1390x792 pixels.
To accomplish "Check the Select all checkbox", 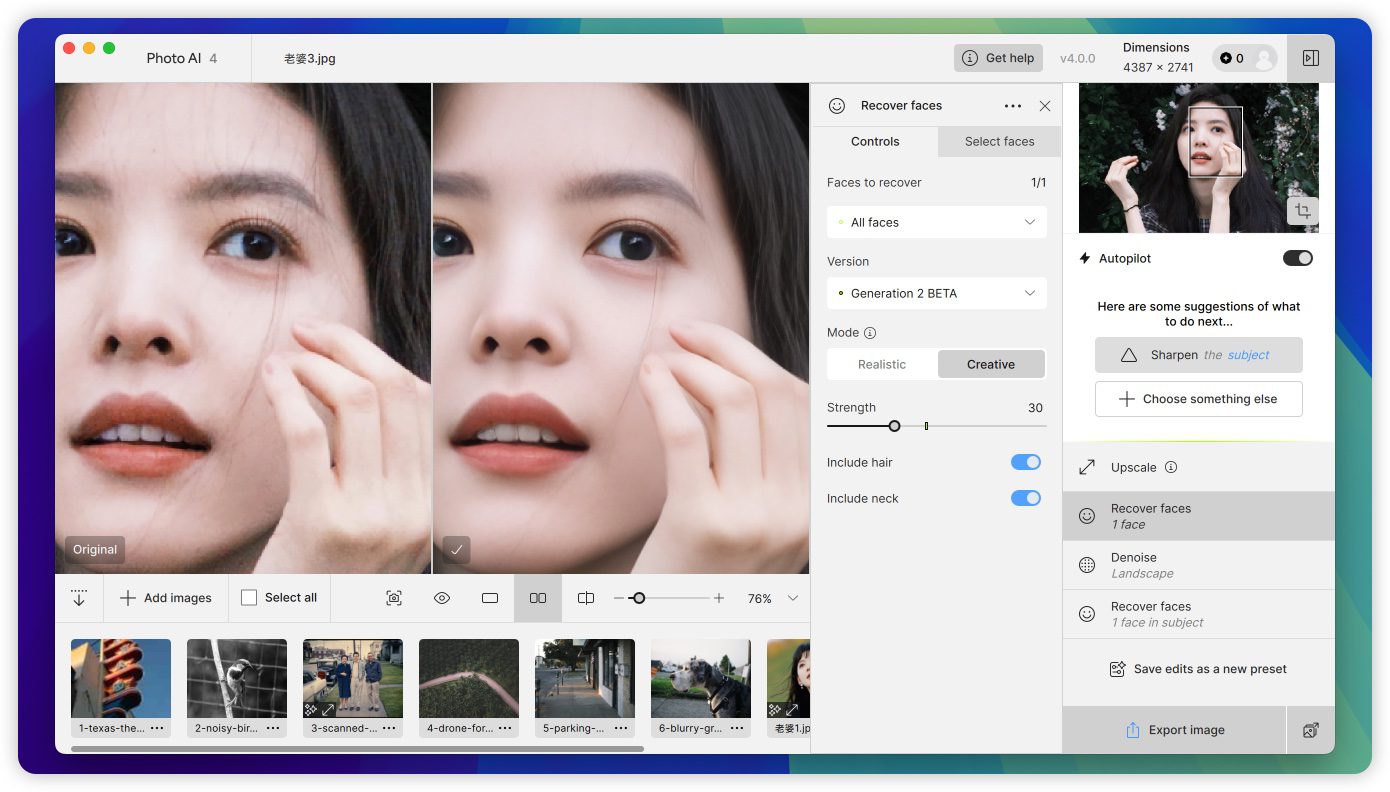I will point(249,598).
